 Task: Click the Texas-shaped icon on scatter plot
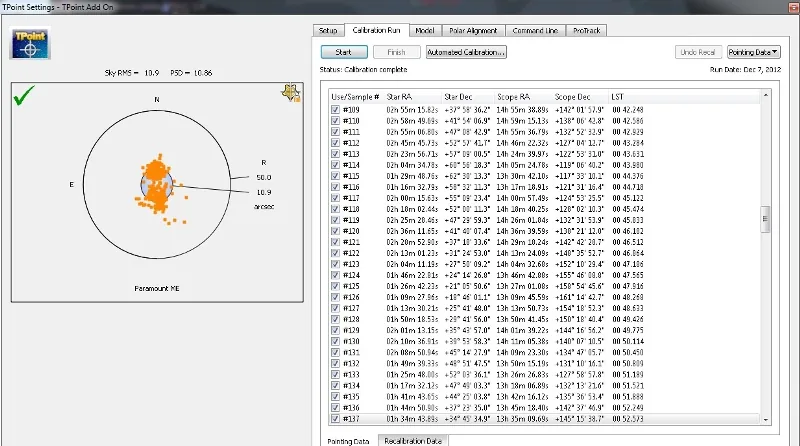[291, 93]
